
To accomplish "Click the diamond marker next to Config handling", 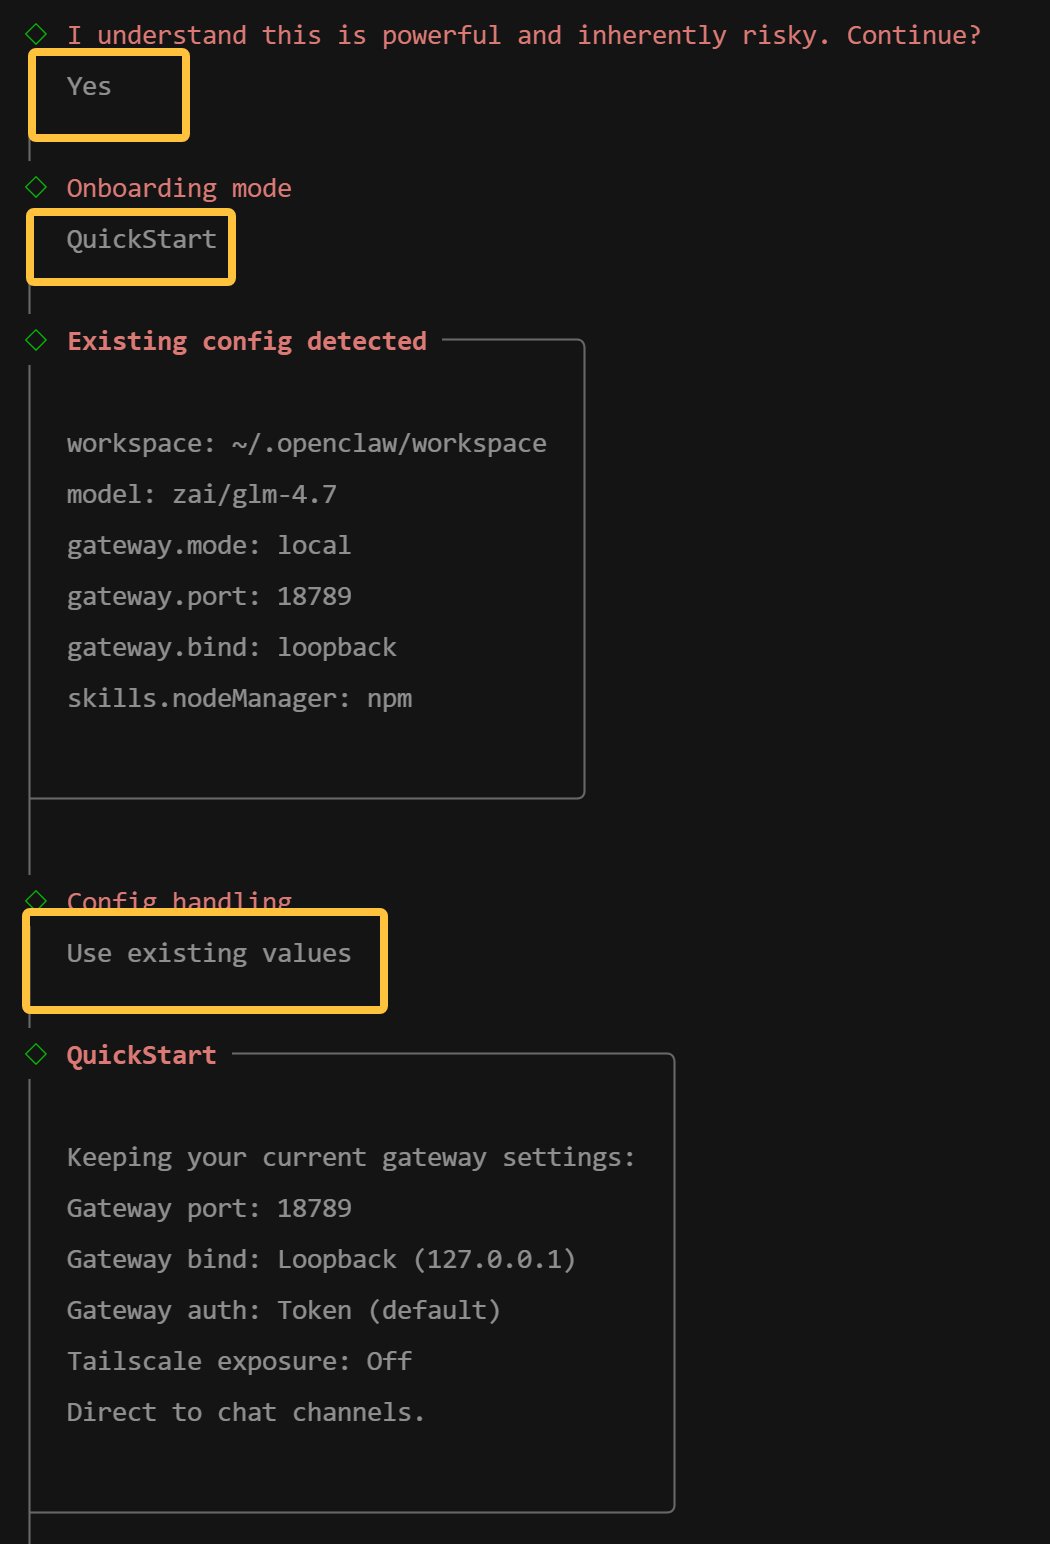I will pyautogui.click(x=37, y=898).
